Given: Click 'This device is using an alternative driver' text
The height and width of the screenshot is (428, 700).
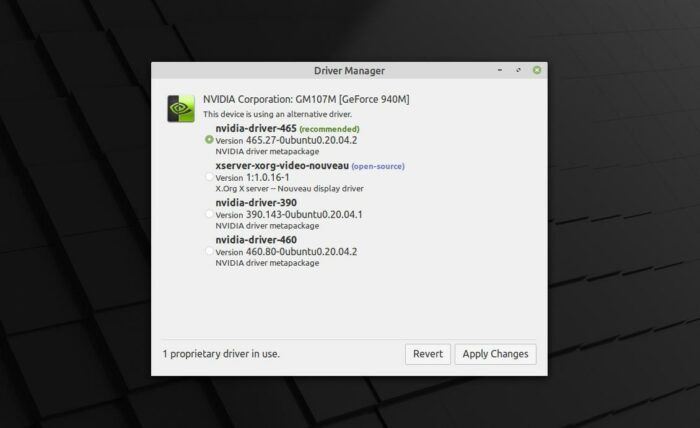Looking at the screenshot, I should (277, 114).
